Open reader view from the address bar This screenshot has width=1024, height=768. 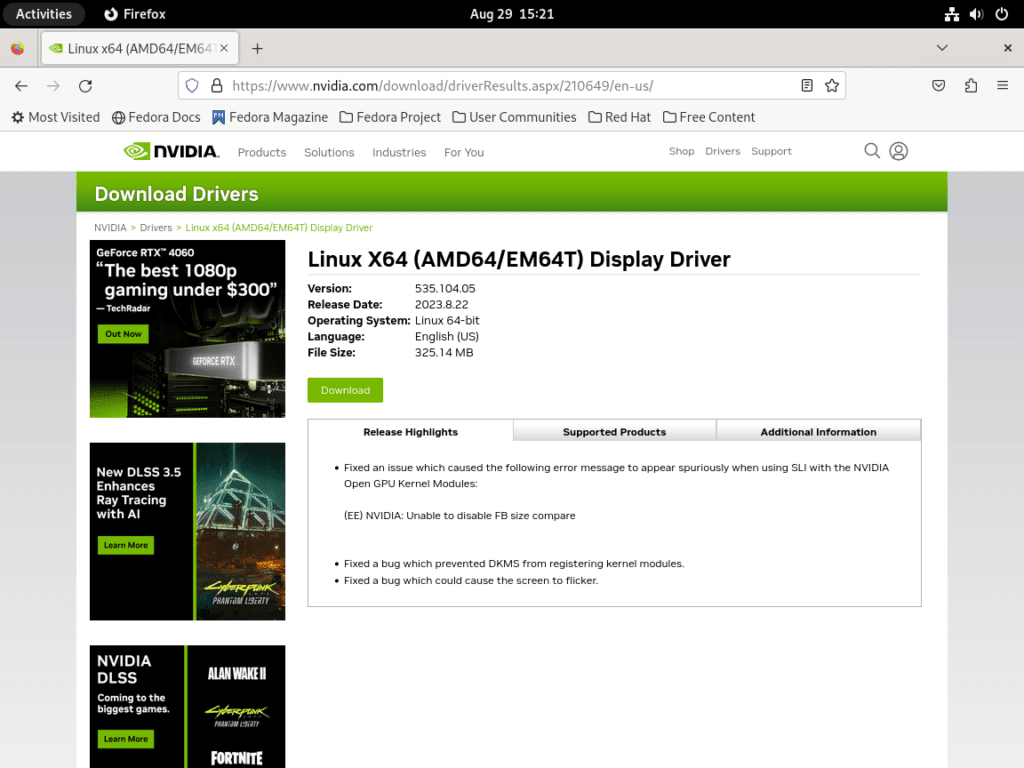(807, 86)
